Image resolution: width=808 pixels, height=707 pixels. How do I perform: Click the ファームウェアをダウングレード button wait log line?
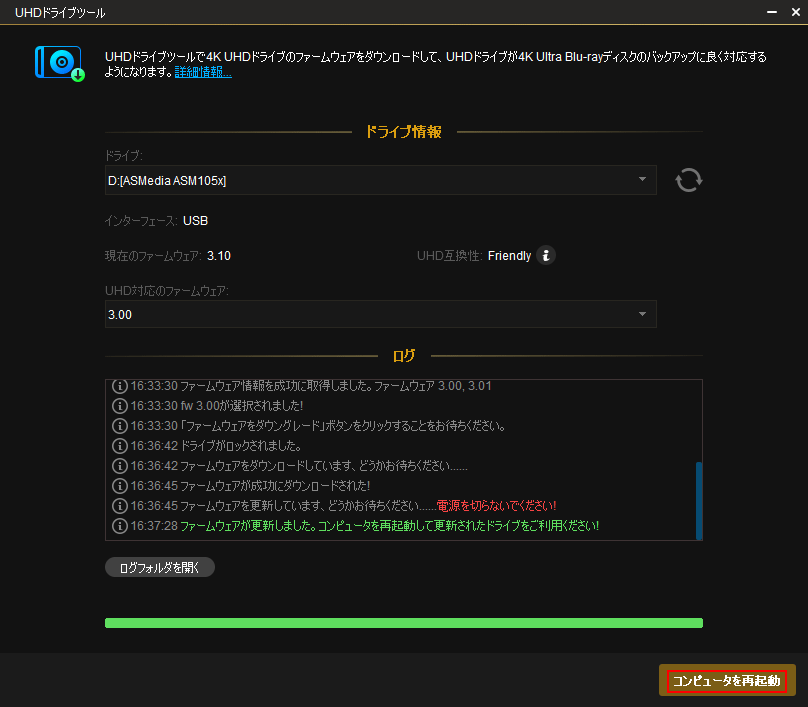tap(309, 426)
